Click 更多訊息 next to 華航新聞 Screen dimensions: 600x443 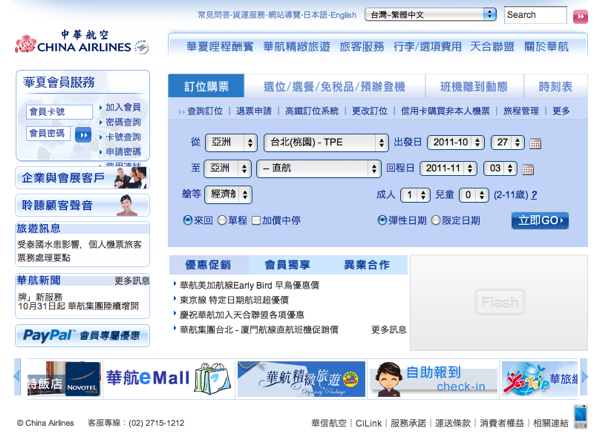132,280
